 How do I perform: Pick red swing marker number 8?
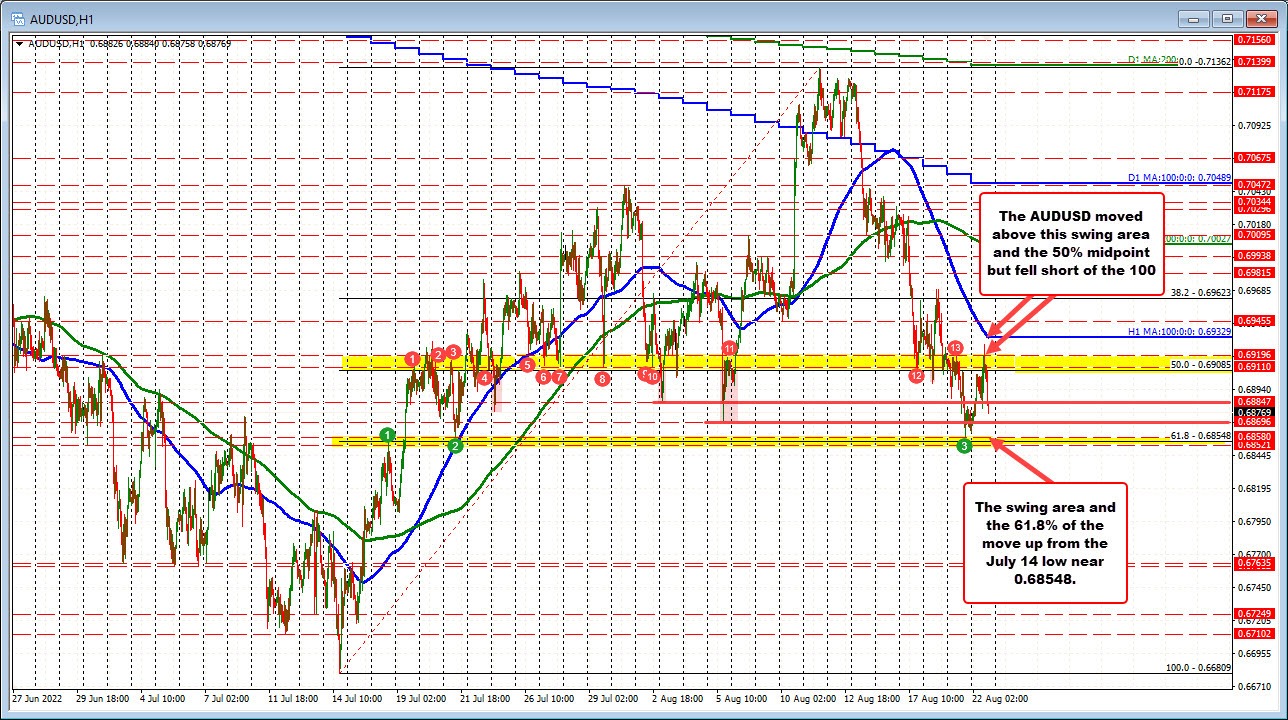coord(602,378)
